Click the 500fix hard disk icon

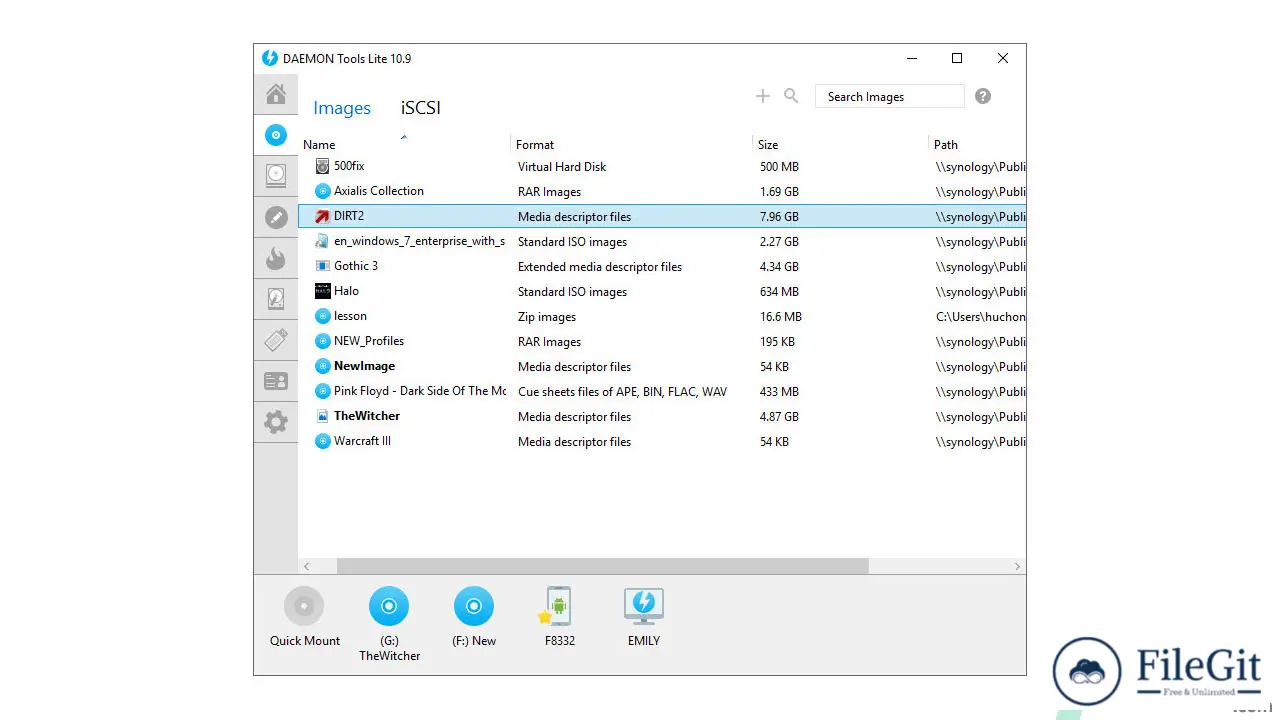click(x=322, y=166)
